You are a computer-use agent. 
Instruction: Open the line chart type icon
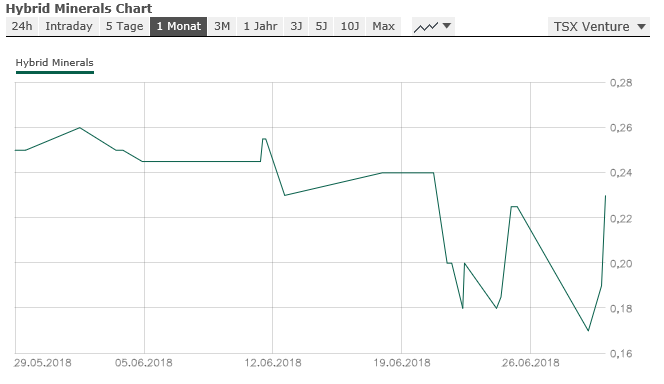426,27
